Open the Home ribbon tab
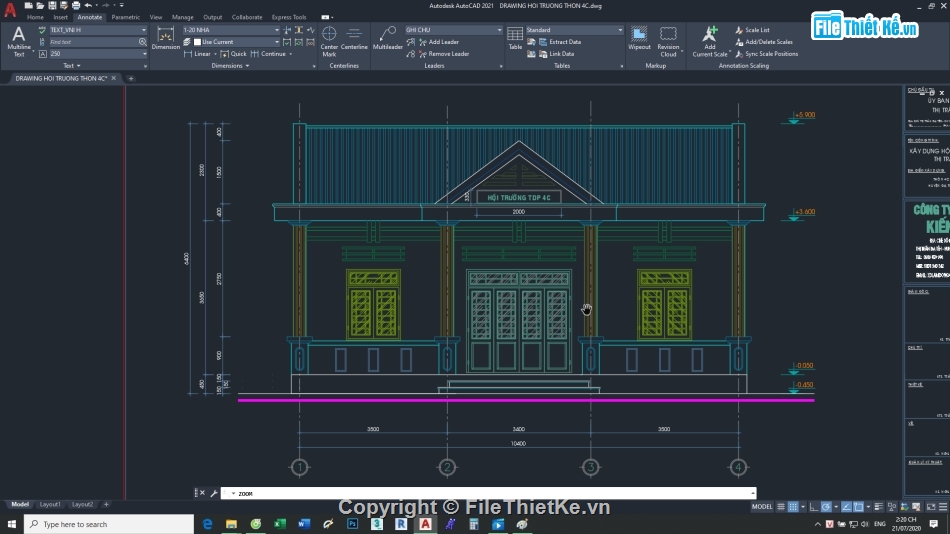This screenshot has height=534, width=950. point(35,17)
